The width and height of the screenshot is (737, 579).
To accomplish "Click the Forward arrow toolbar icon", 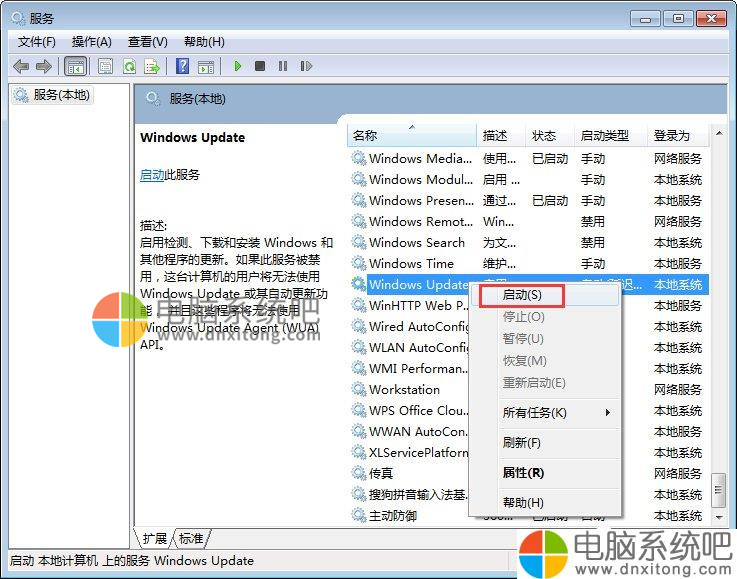I will (44, 66).
